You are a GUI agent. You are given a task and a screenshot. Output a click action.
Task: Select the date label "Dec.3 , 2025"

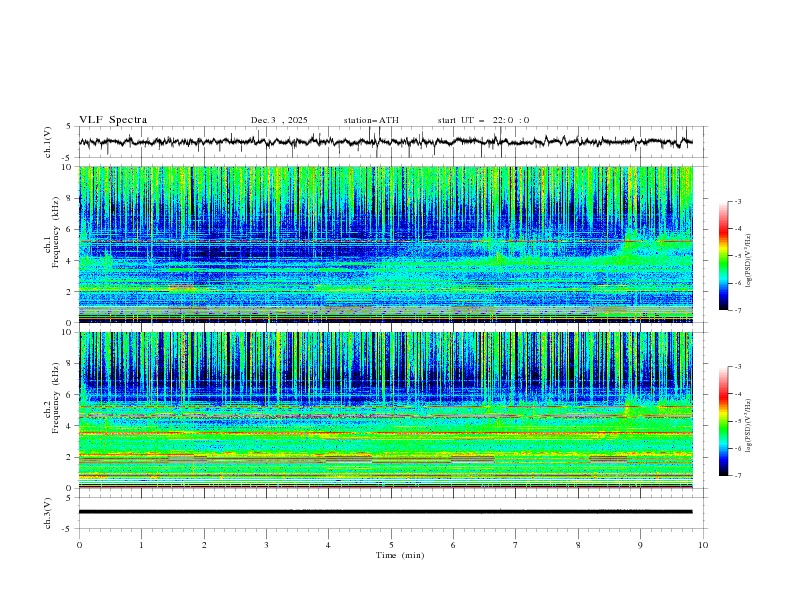[x=279, y=120]
